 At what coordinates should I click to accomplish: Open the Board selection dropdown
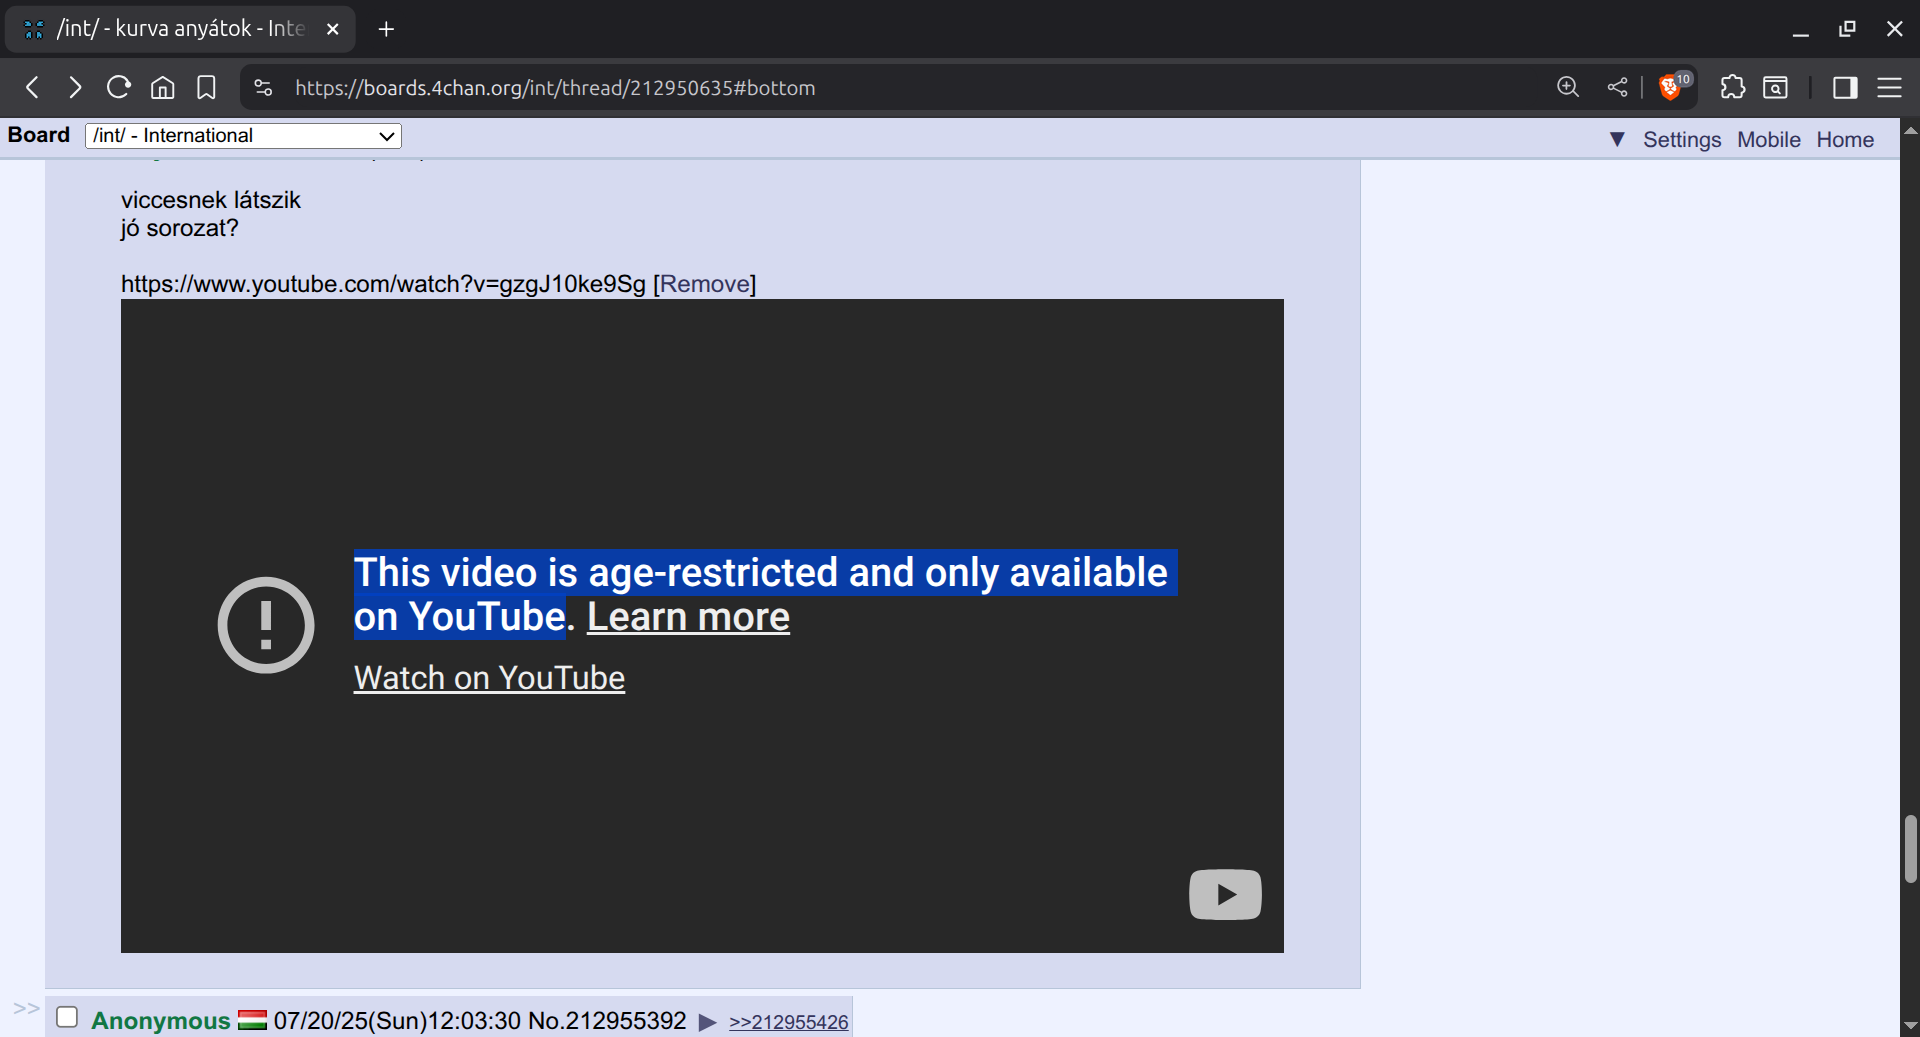click(244, 136)
